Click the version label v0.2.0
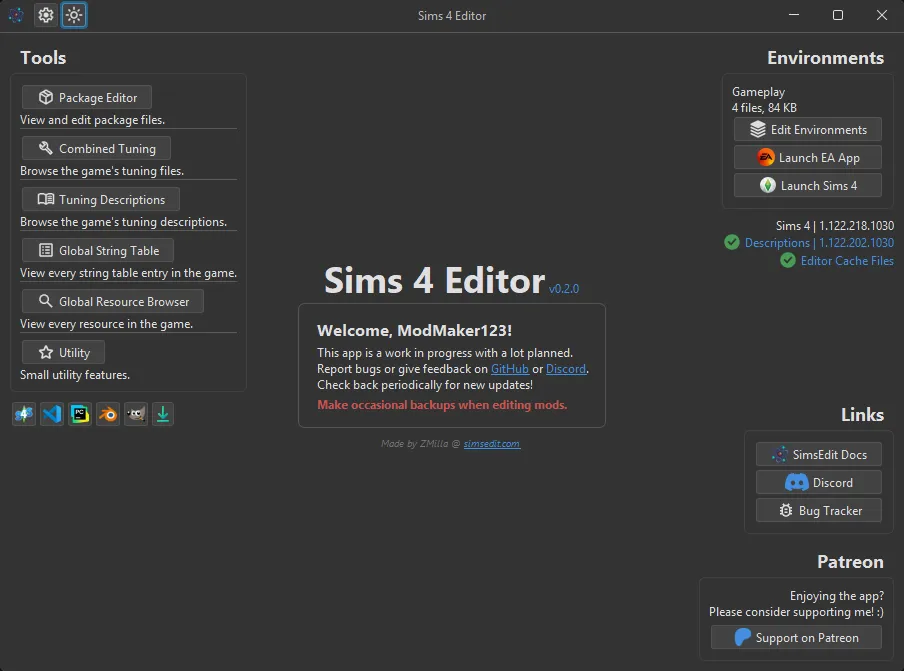 click(x=564, y=289)
